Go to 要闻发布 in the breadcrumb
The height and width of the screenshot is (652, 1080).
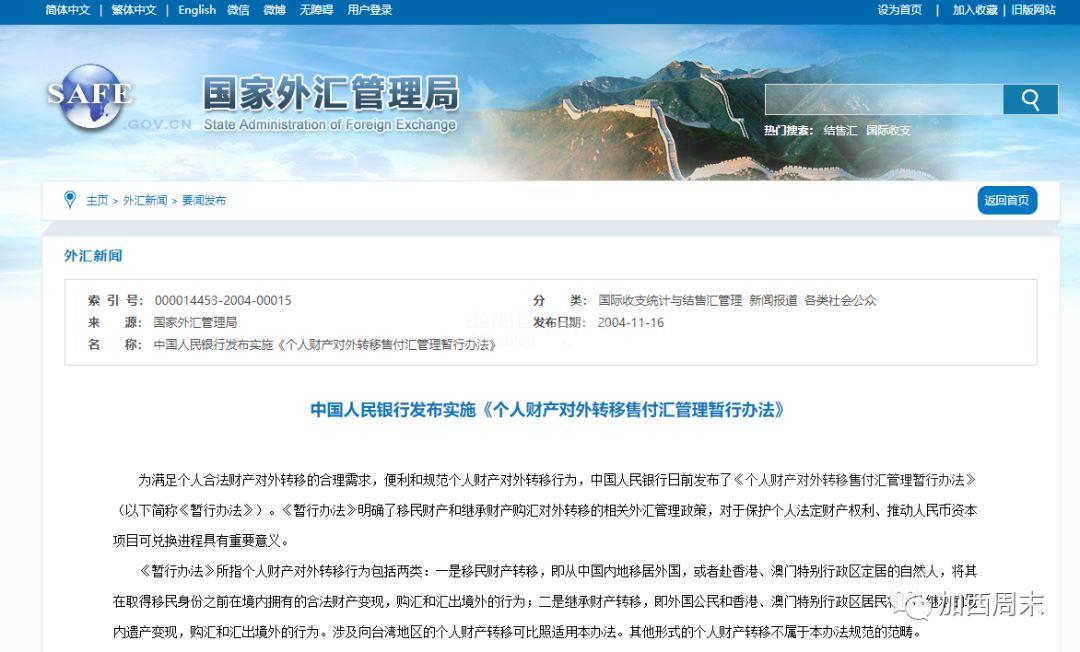pyautogui.click(x=204, y=200)
